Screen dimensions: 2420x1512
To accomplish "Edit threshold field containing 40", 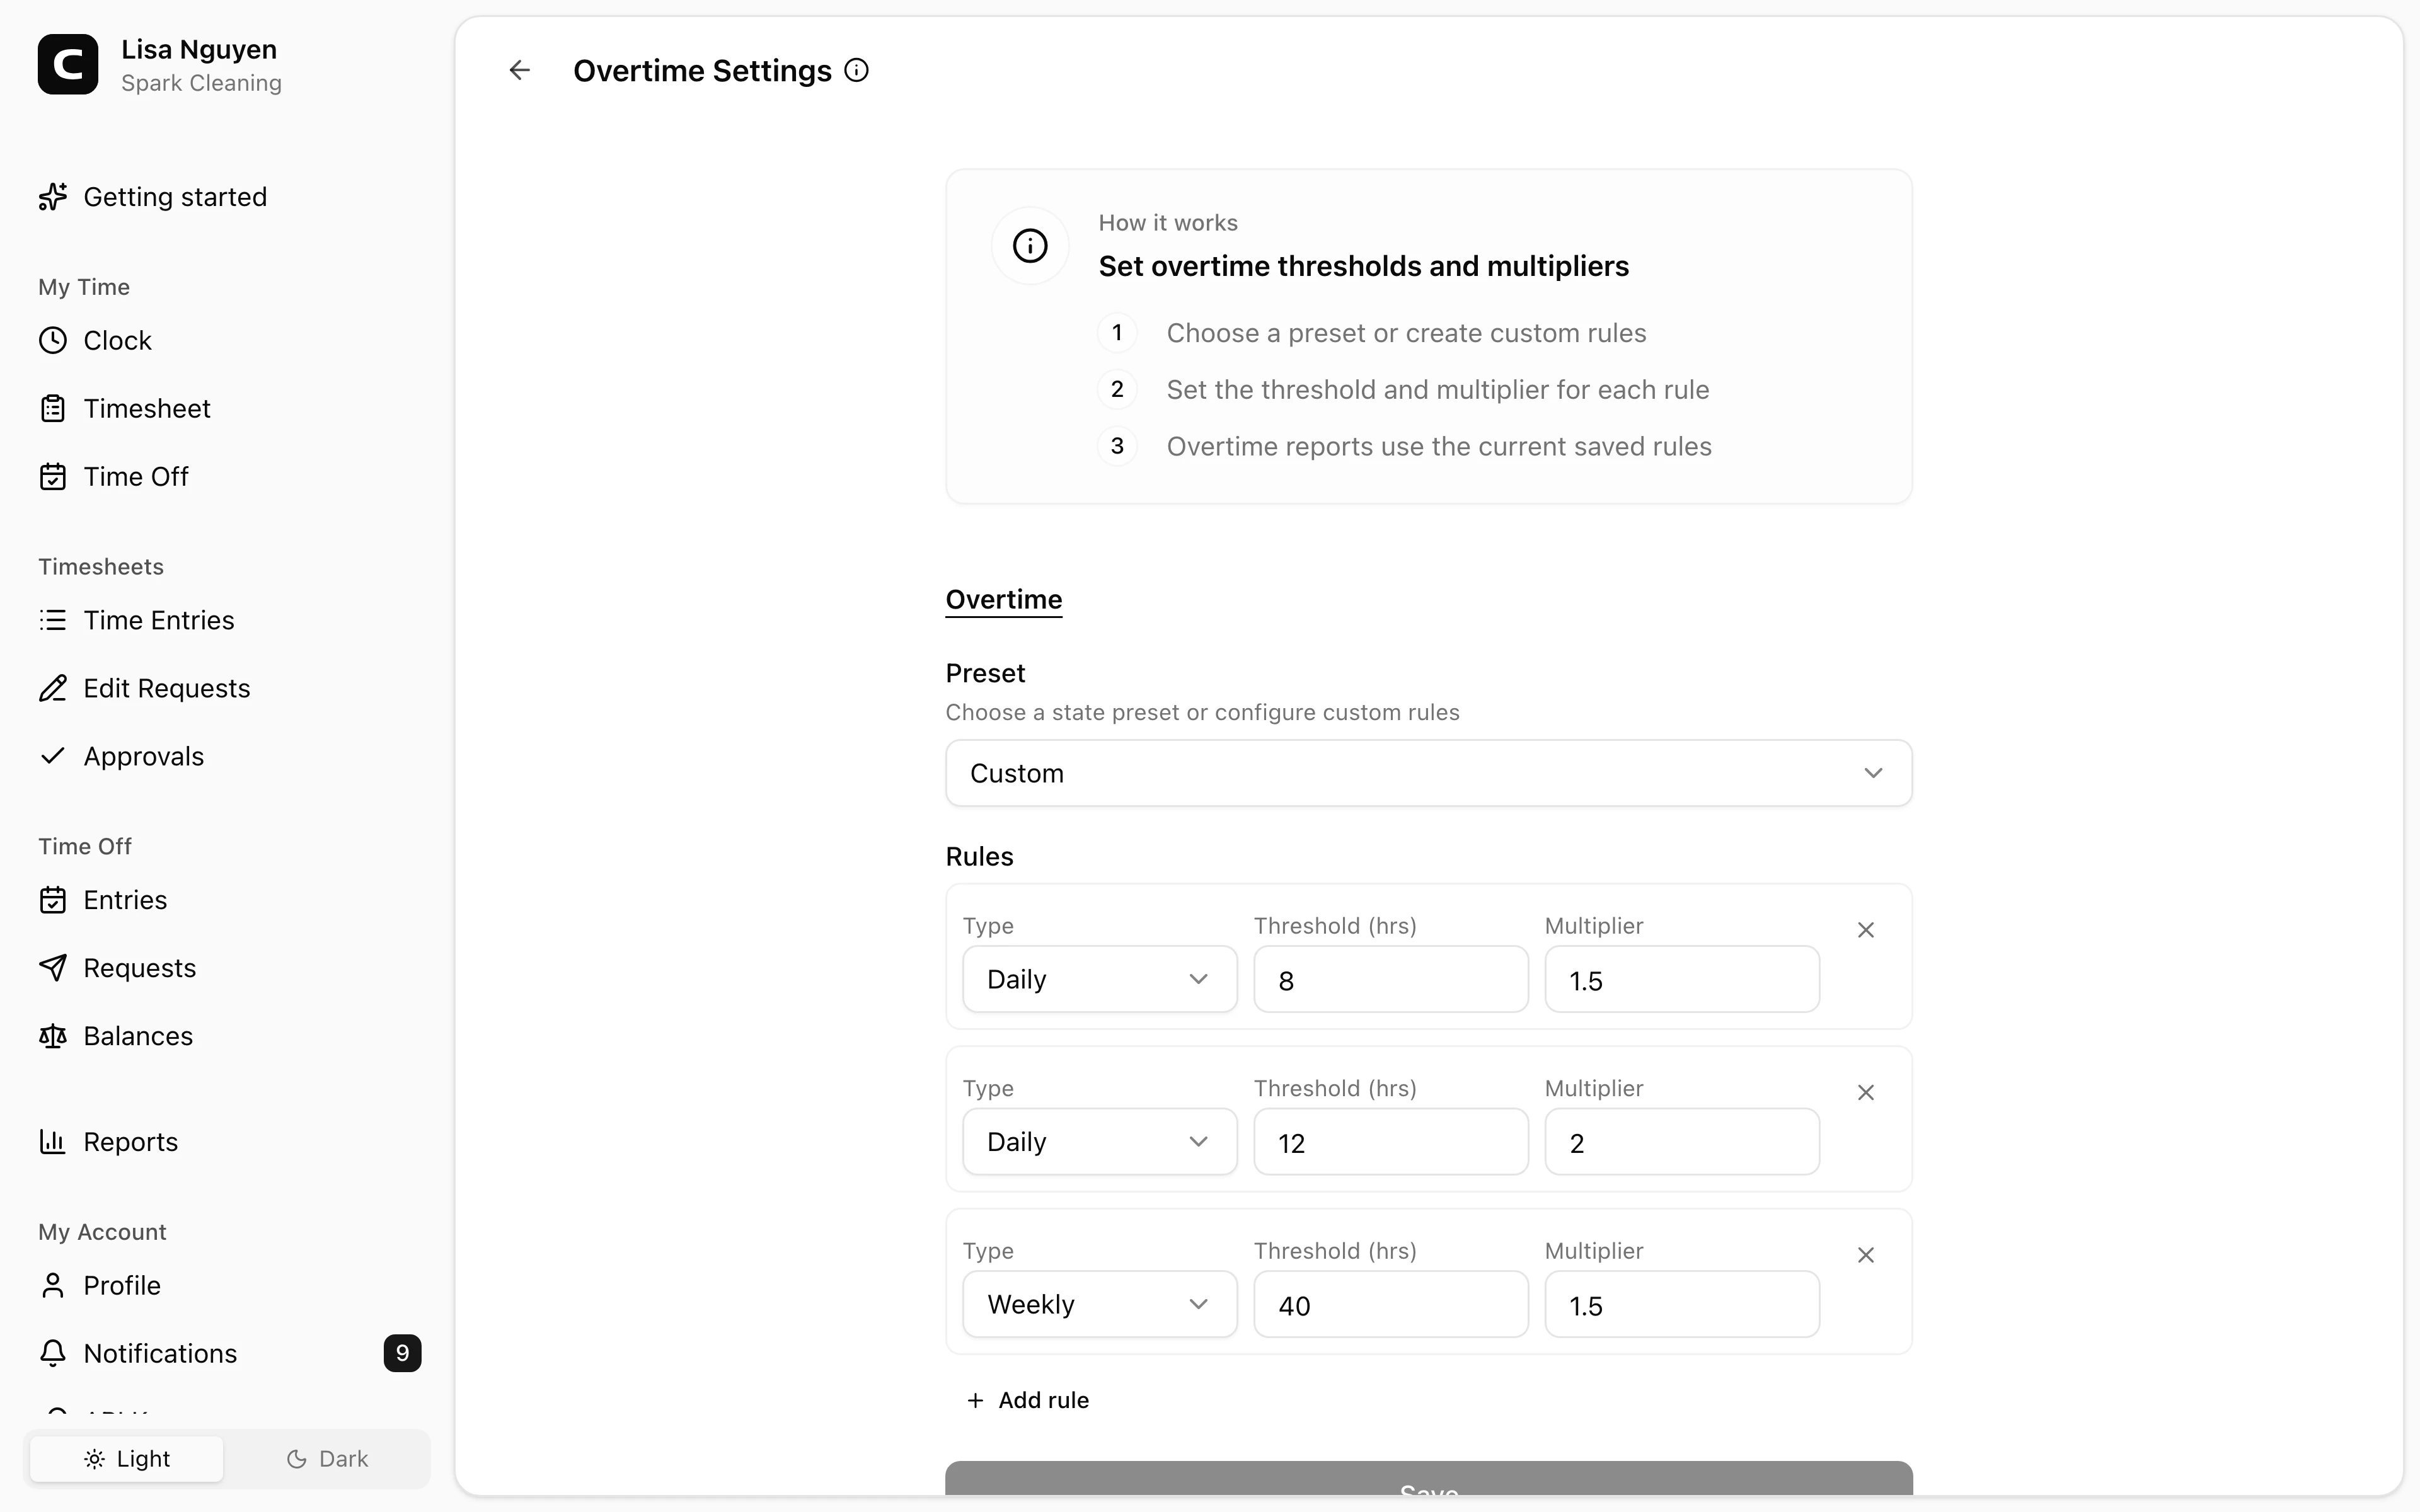I will 1391,1304.
